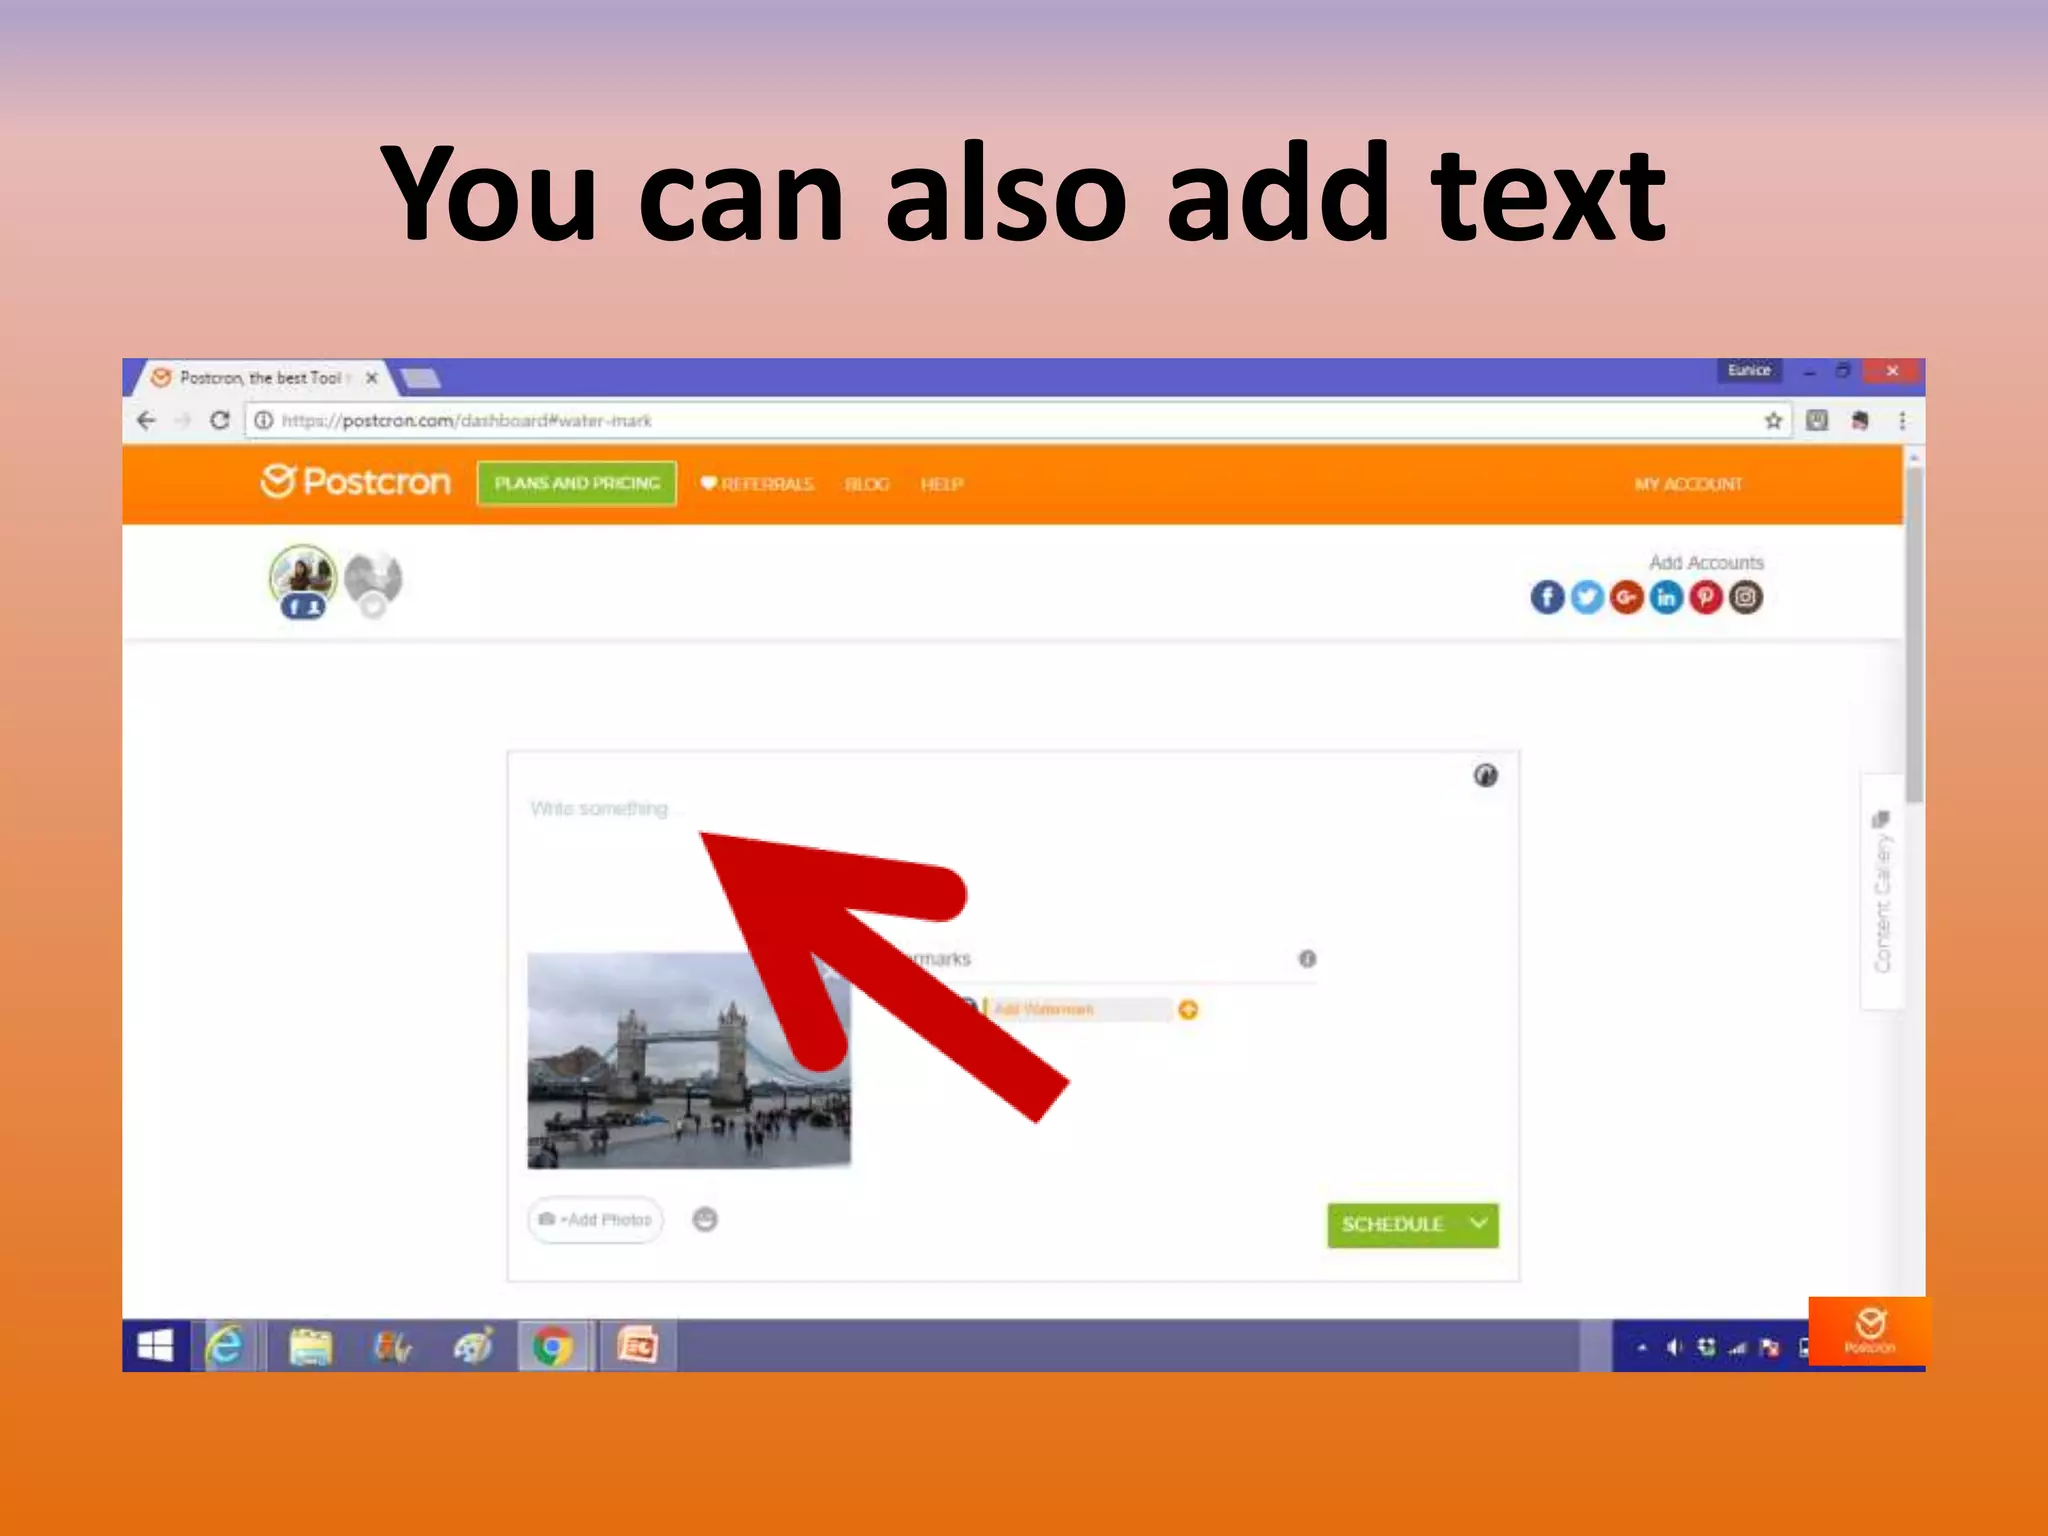Add a LinkedIn account

pos(1666,598)
